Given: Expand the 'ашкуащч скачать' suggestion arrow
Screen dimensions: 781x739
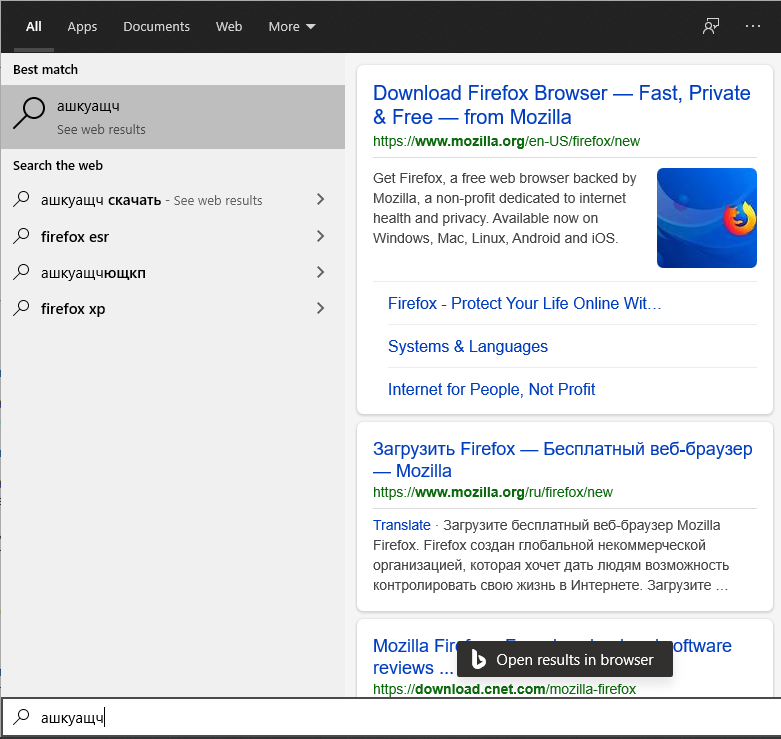Looking at the screenshot, I should (321, 199).
